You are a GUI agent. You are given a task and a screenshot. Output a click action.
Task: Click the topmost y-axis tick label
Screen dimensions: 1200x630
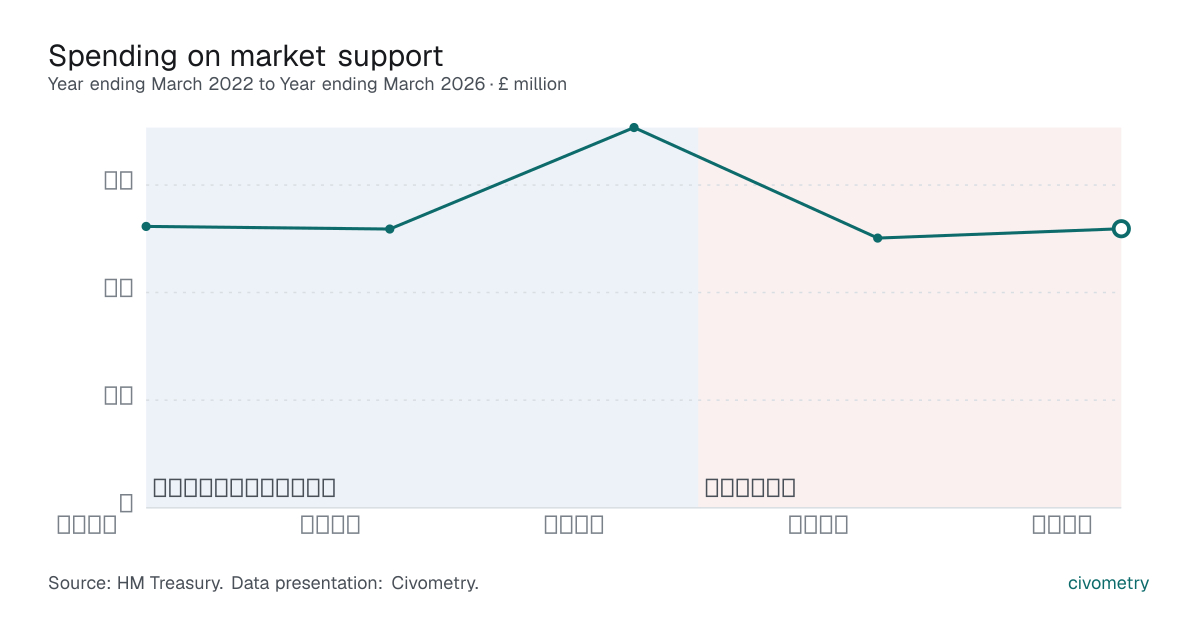119,181
